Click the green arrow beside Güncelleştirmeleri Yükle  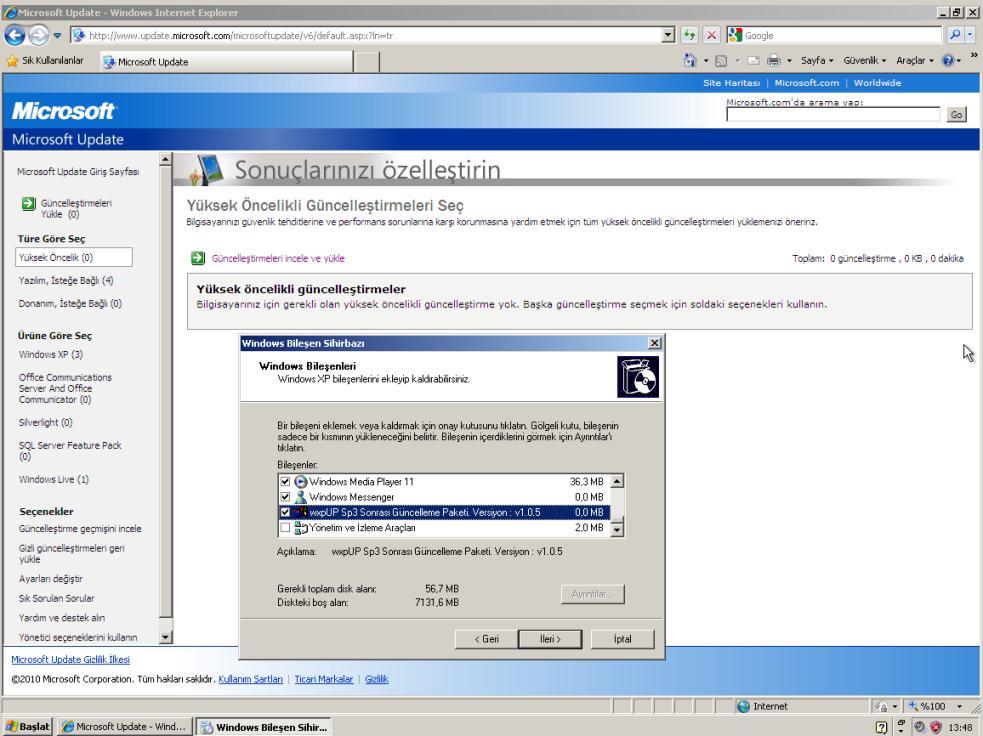28,203
